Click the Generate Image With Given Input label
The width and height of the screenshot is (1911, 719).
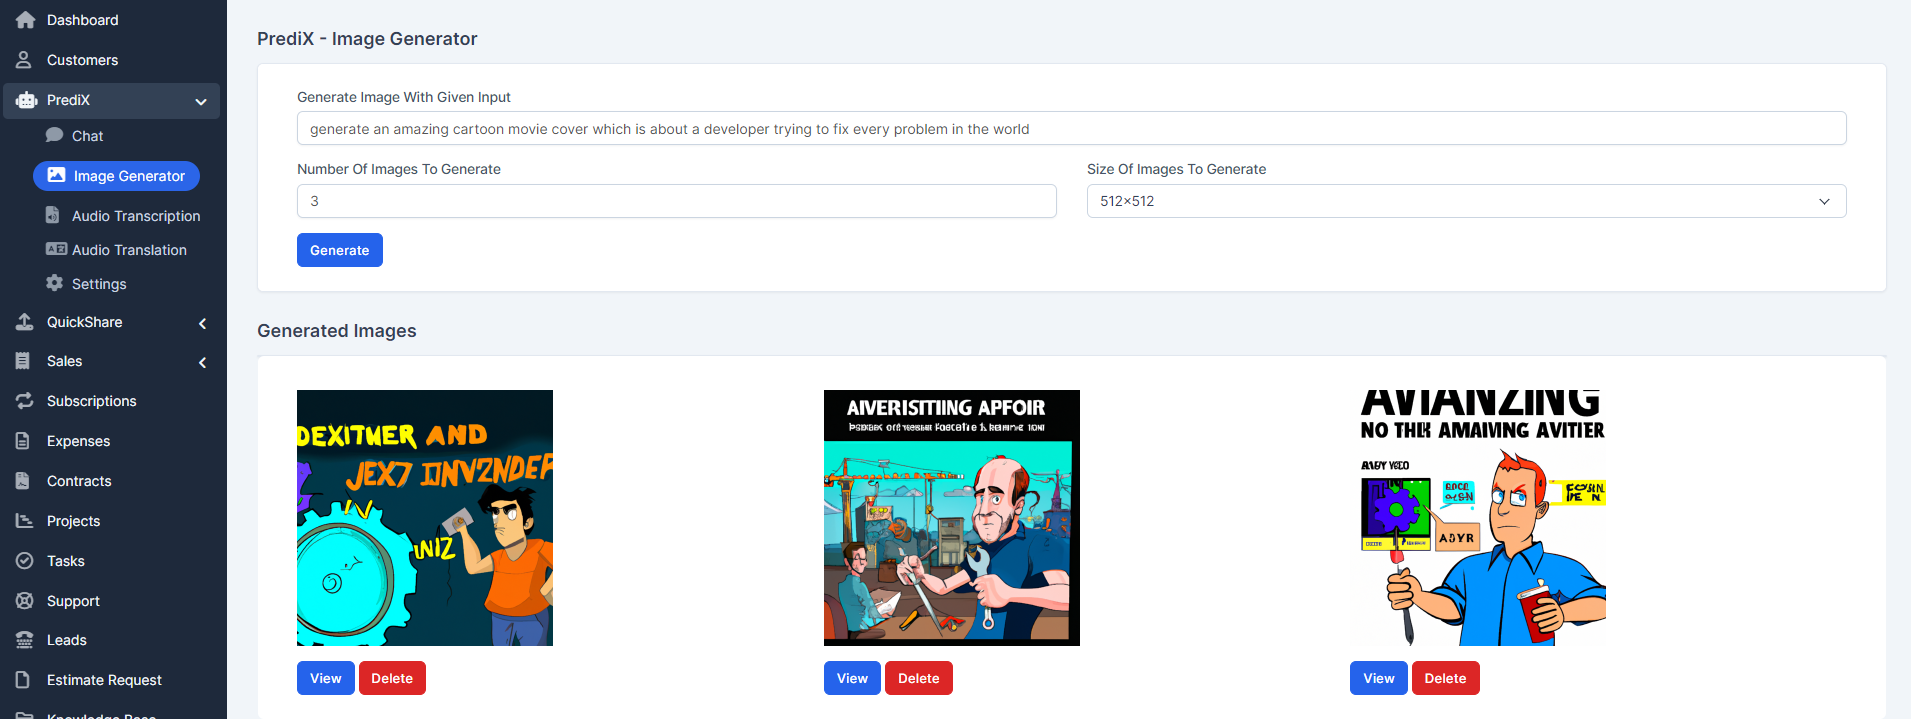click(x=404, y=97)
